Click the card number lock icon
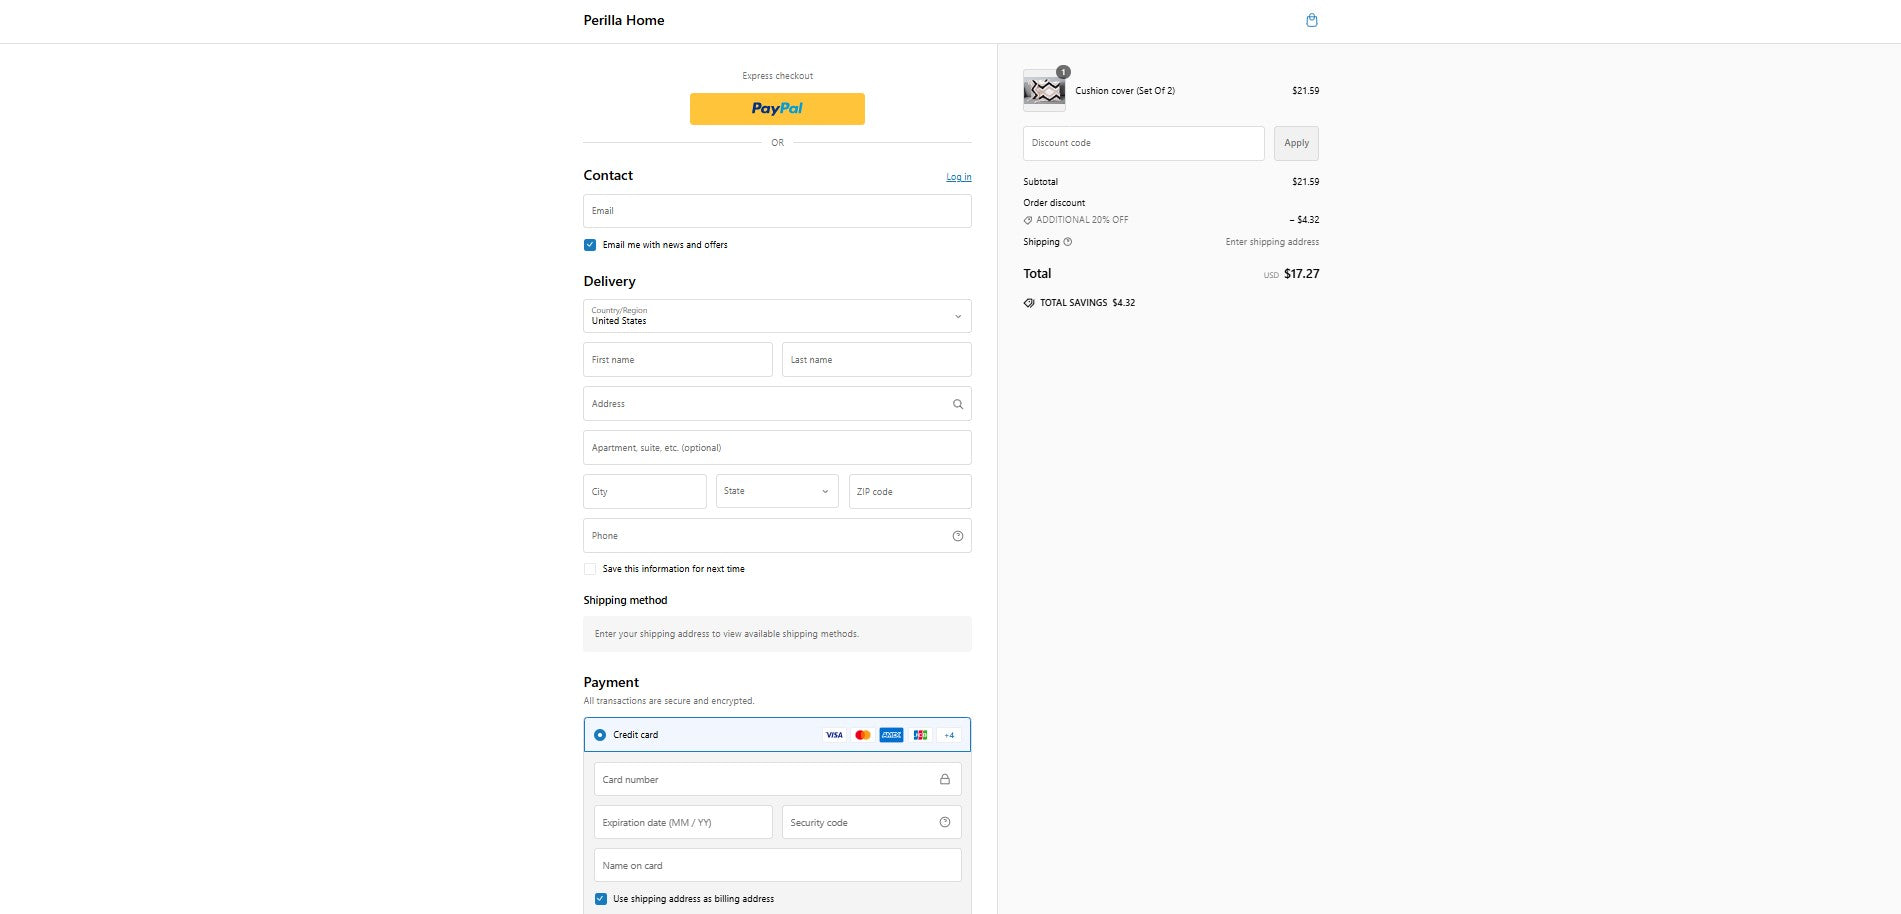Viewport: 1901px width, 914px height. point(944,779)
